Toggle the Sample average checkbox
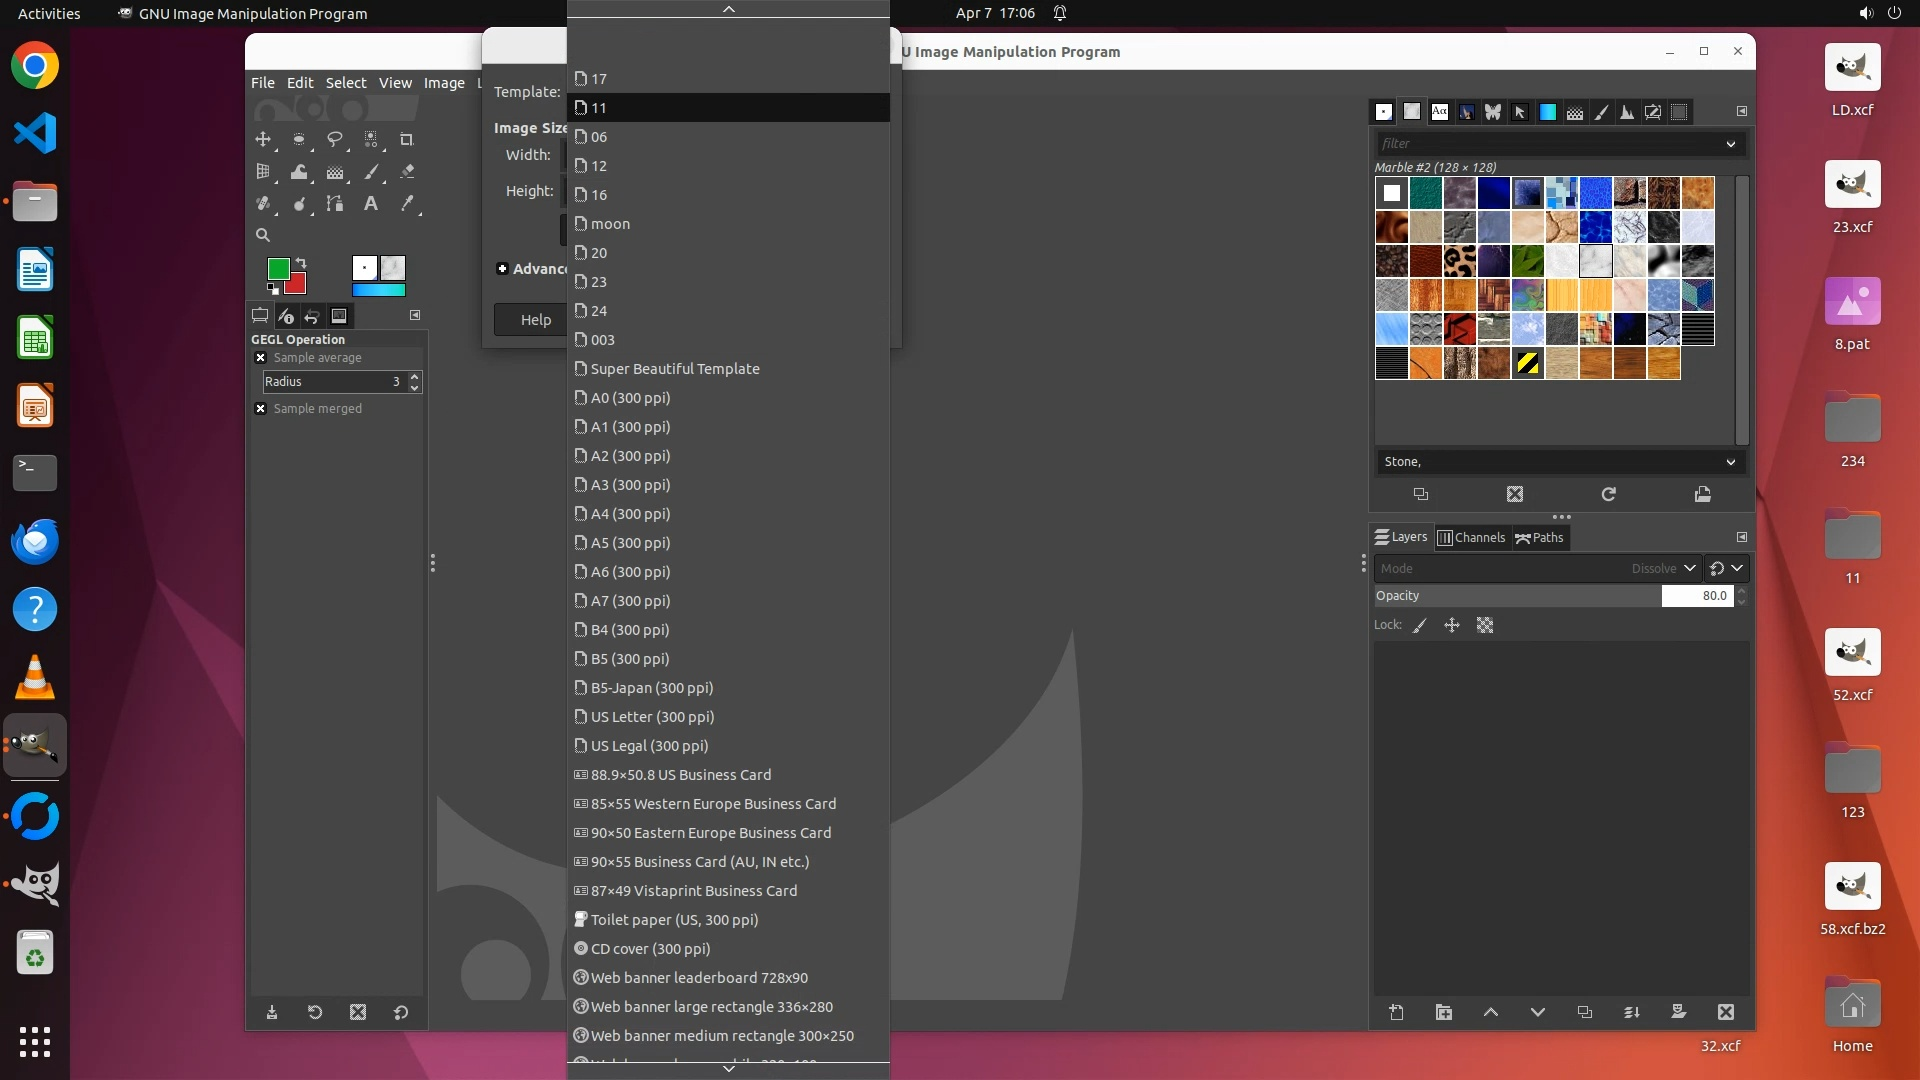The width and height of the screenshot is (1920, 1080). click(261, 358)
